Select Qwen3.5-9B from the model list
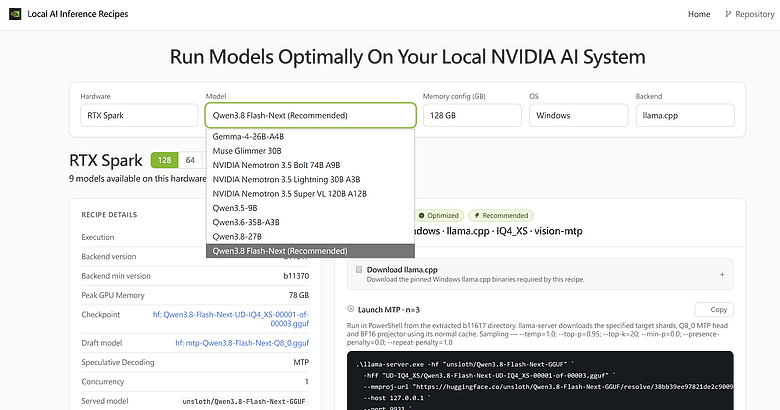The image size is (780, 410). tap(310, 208)
